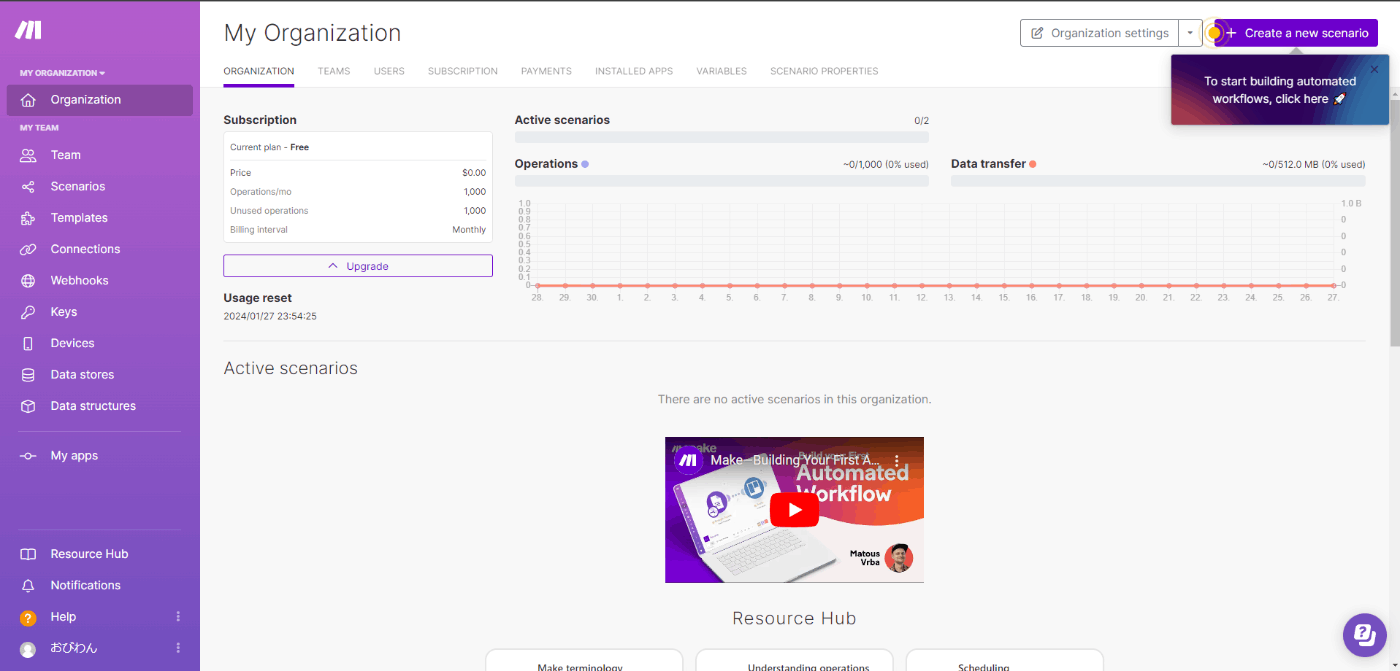1400x671 pixels.
Task: Click the Connections link icon
Action: point(28,249)
